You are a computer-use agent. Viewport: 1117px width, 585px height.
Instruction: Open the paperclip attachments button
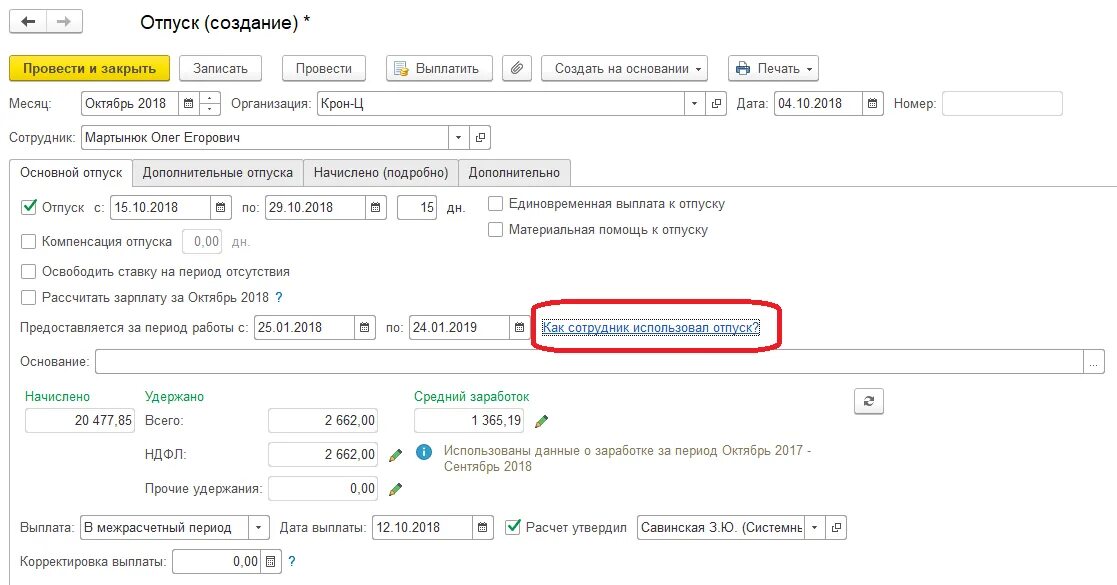pos(517,68)
